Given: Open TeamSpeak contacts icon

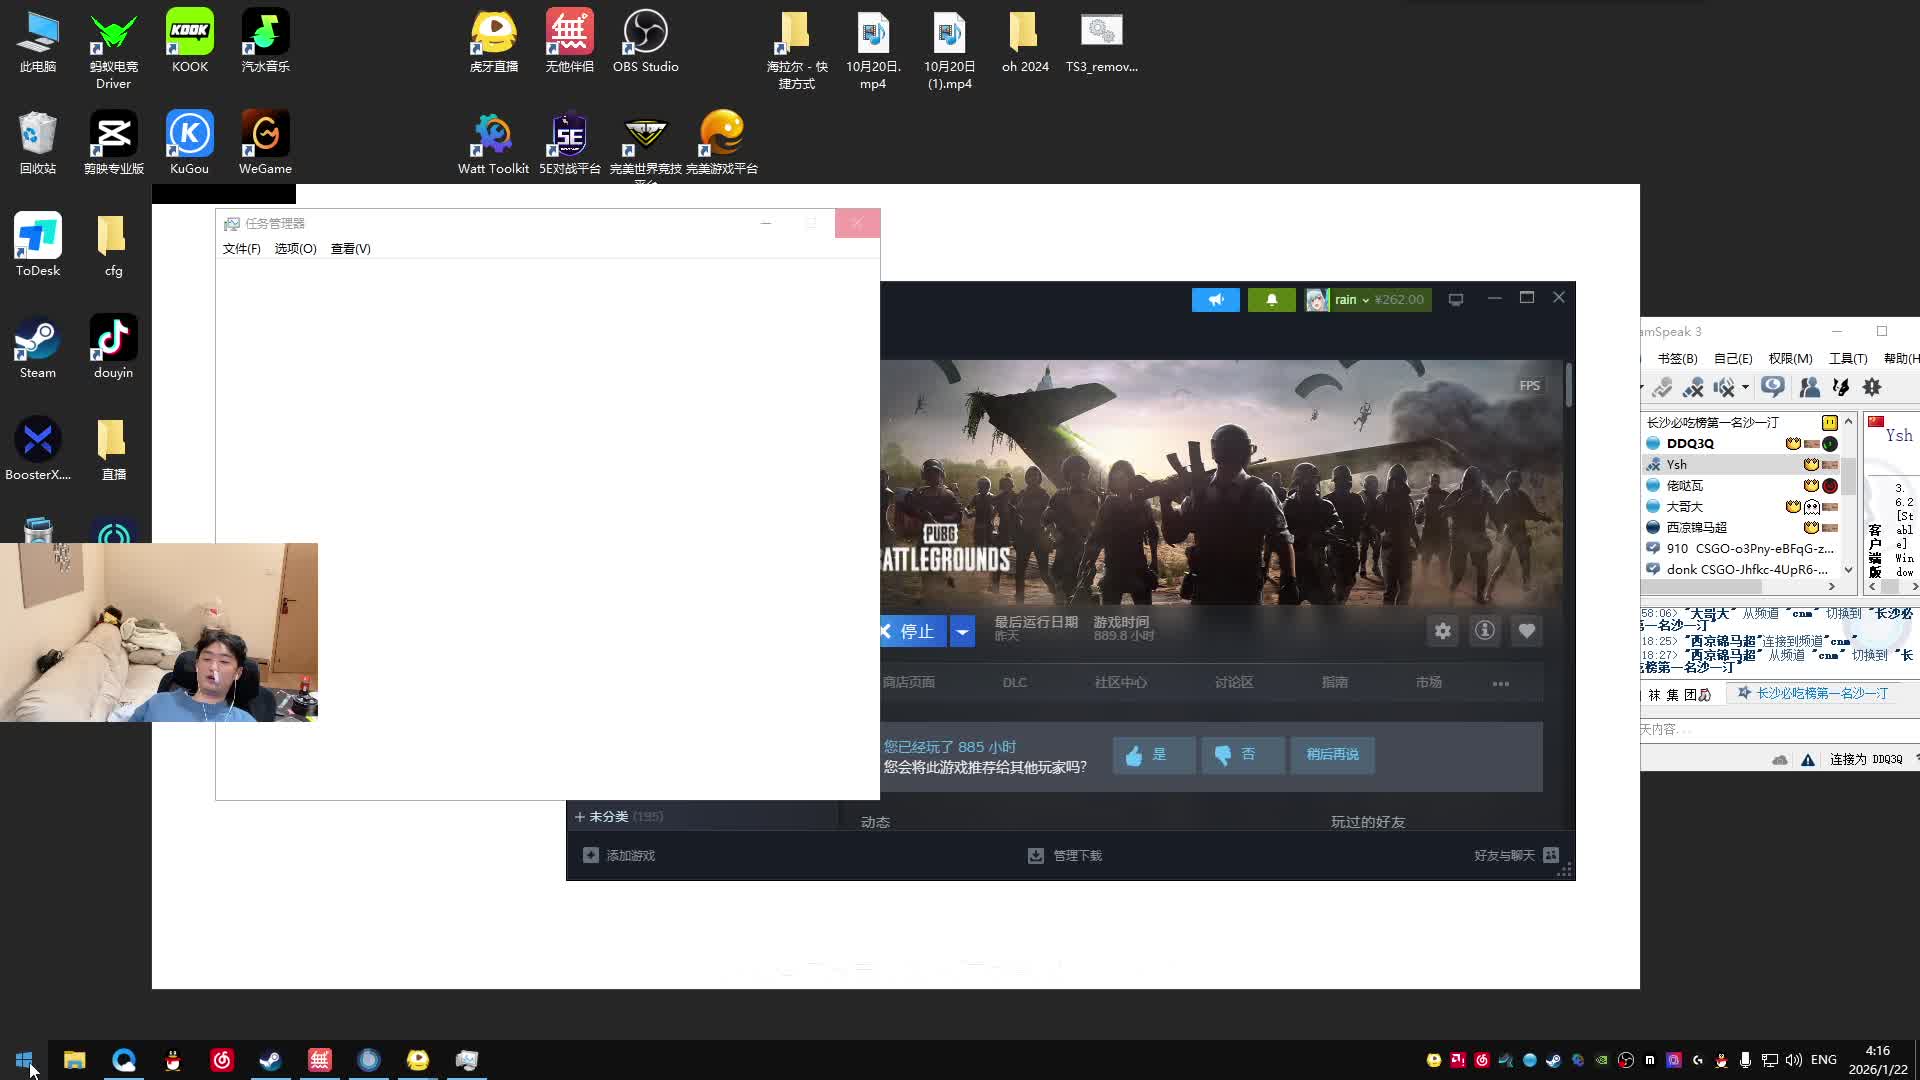Looking at the screenshot, I should pyautogui.click(x=1809, y=387).
